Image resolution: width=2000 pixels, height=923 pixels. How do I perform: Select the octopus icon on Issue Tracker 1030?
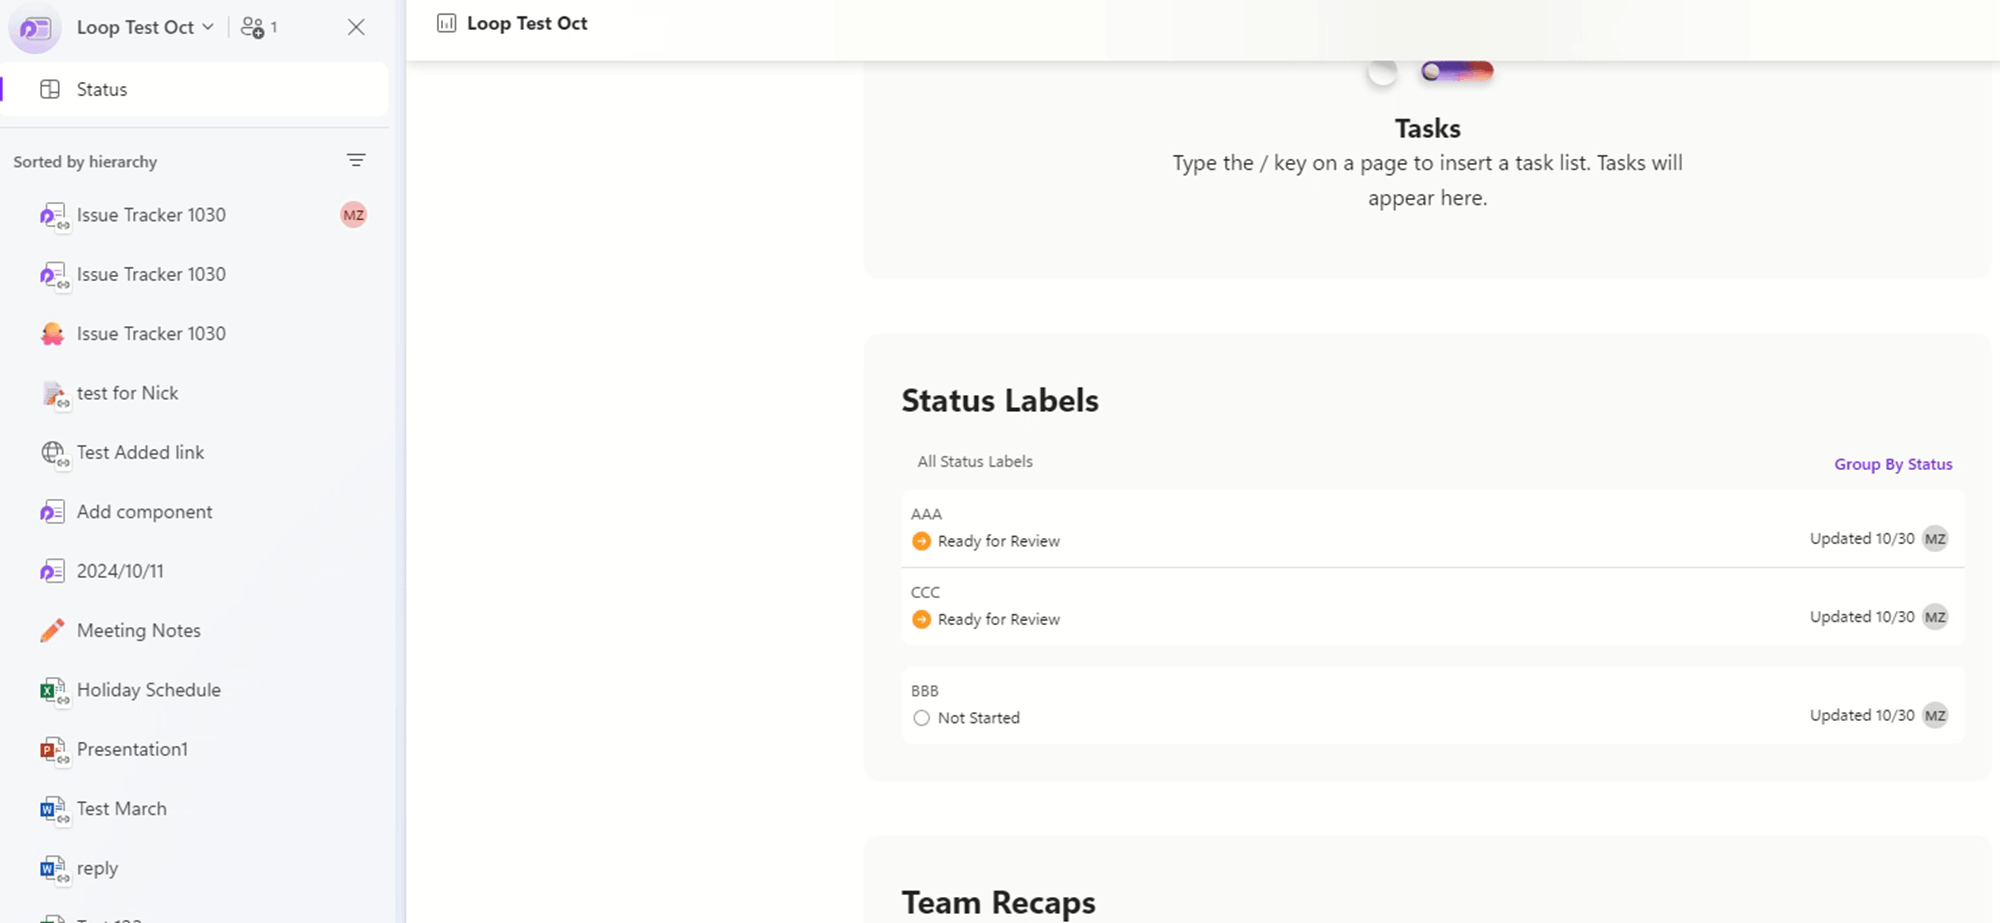pos(53,333)
